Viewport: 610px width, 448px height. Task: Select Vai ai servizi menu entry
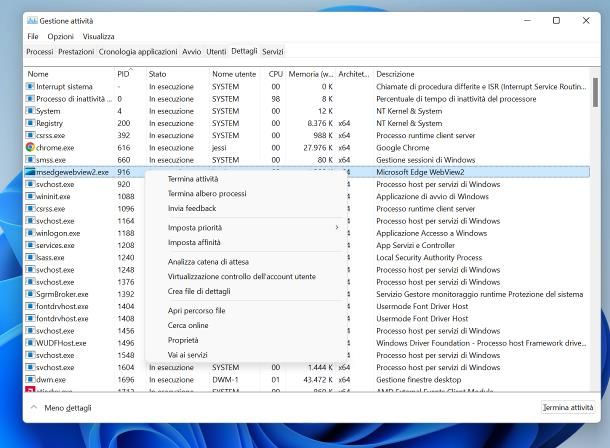[x=188, y=355]
